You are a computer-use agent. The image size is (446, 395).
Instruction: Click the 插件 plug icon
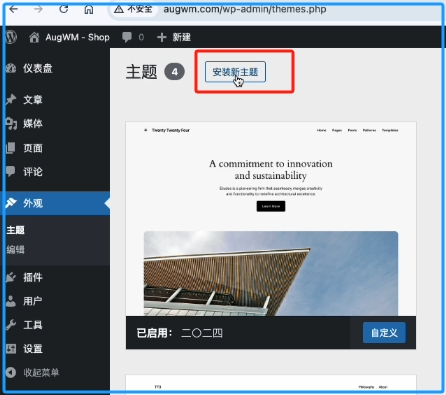(11, 277)
